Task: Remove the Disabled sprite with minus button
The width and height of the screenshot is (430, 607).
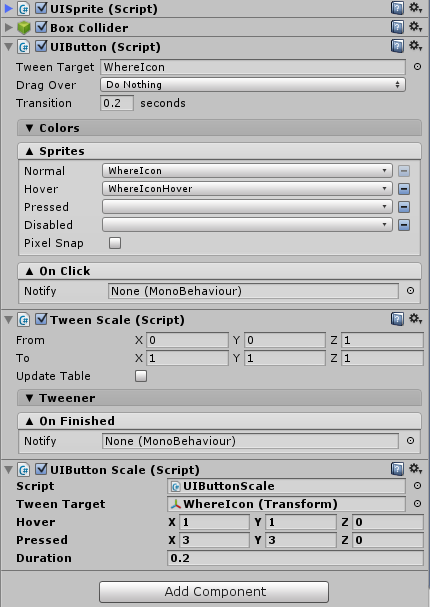Action: point(404,225)
